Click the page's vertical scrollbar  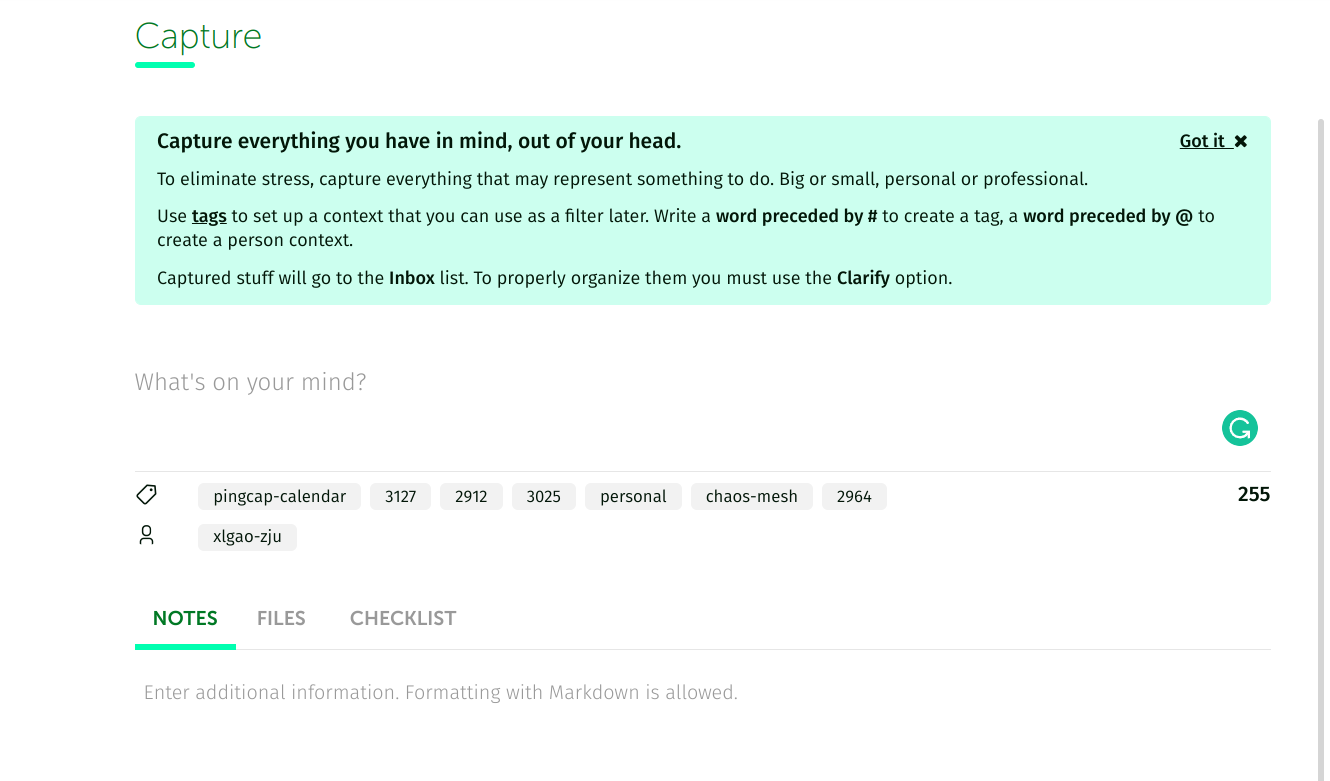tap(1322, 400)
